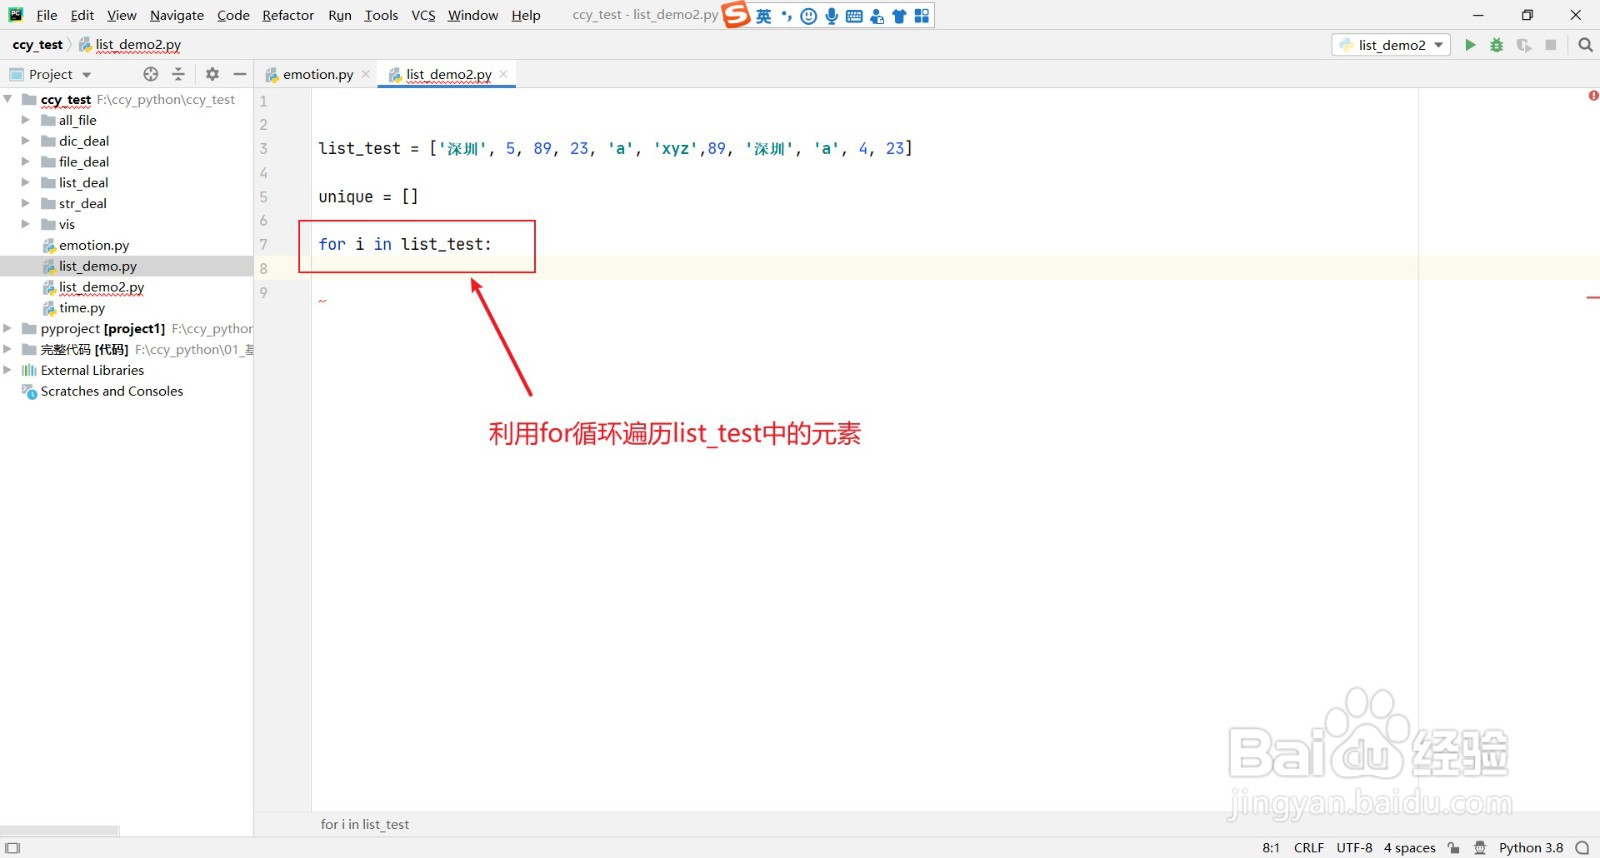The height and width of the screenshot is (858, 1600).
Task: Open the VCS menu
Action: click(423, 15)
